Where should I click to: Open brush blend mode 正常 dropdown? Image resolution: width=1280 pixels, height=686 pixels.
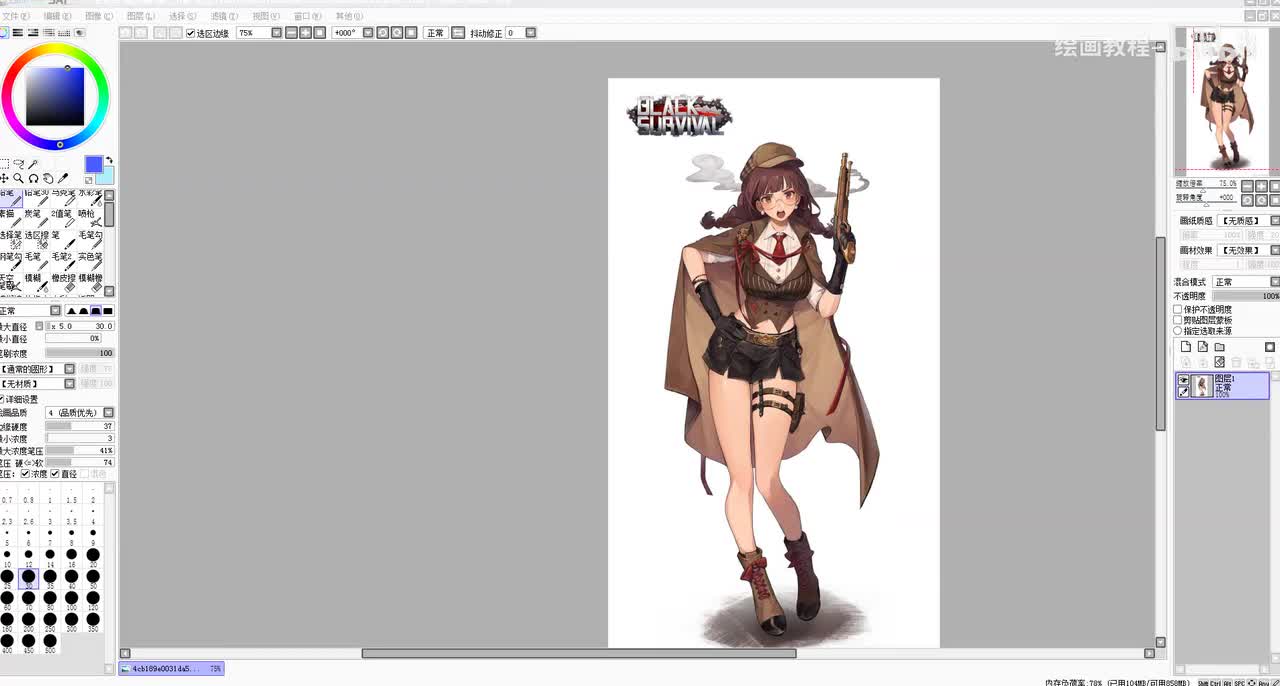pyautogui.click(x=55, y=311)
